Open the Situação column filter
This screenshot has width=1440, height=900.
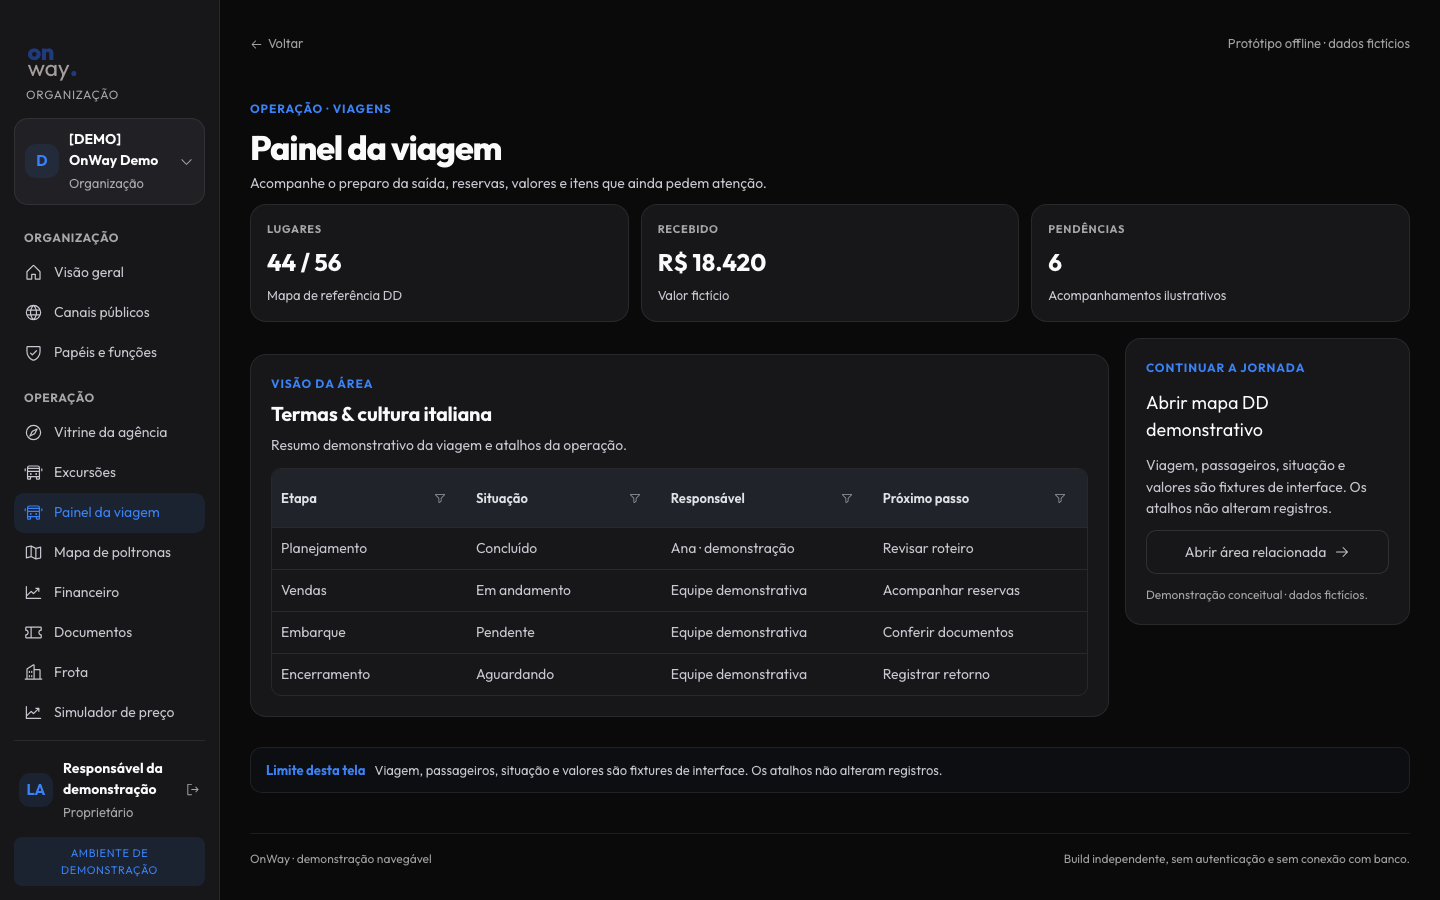[635, 498]
